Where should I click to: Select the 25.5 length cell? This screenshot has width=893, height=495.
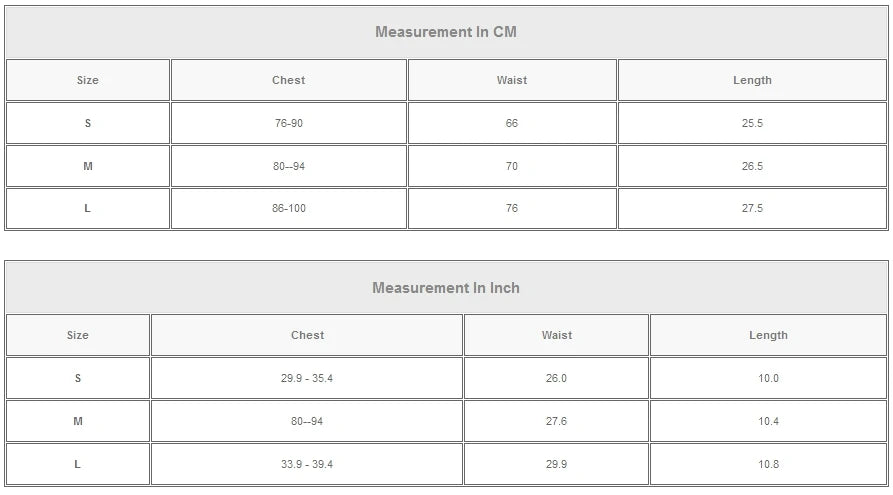click(x=752, y=124)
